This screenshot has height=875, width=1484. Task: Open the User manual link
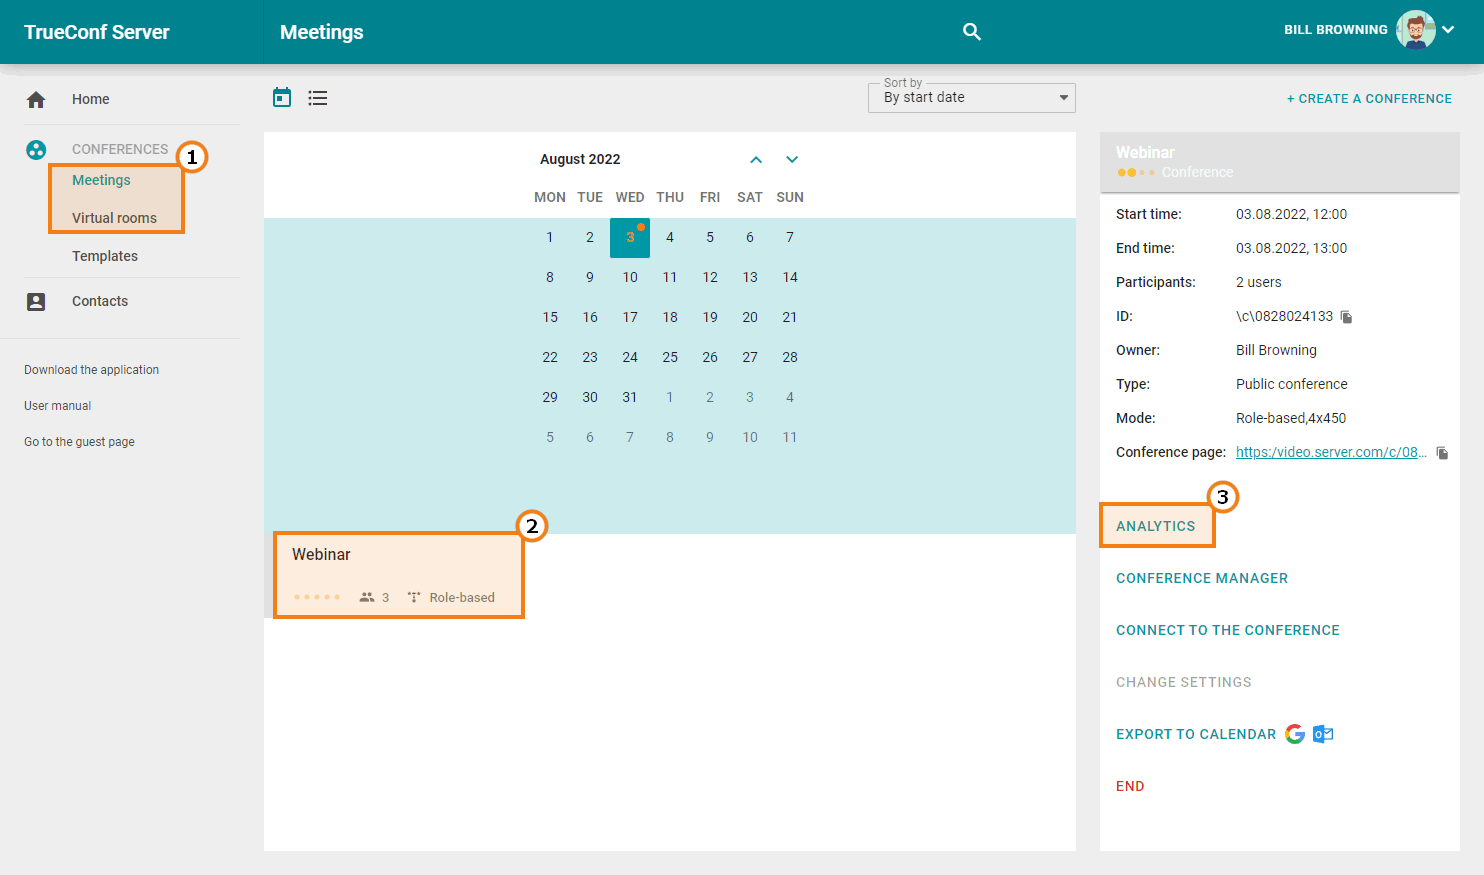click(57, 406)
